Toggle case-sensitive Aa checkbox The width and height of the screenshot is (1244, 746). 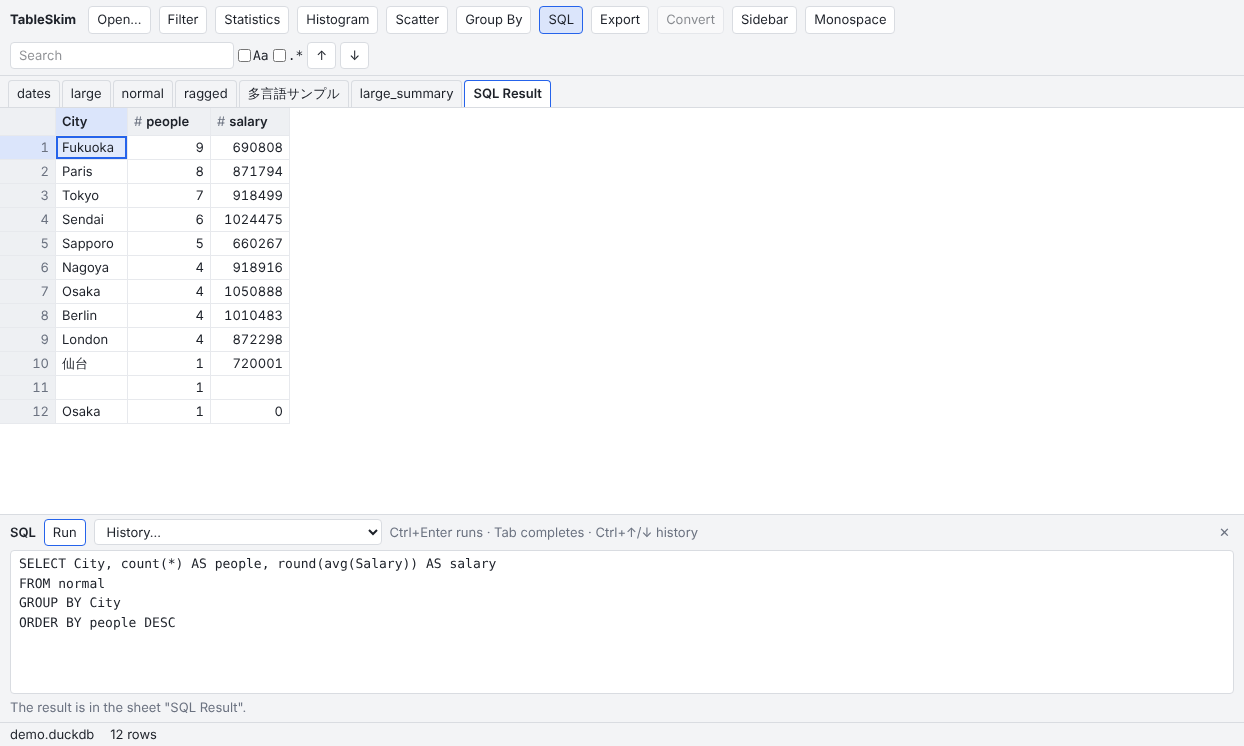(244, 56)
